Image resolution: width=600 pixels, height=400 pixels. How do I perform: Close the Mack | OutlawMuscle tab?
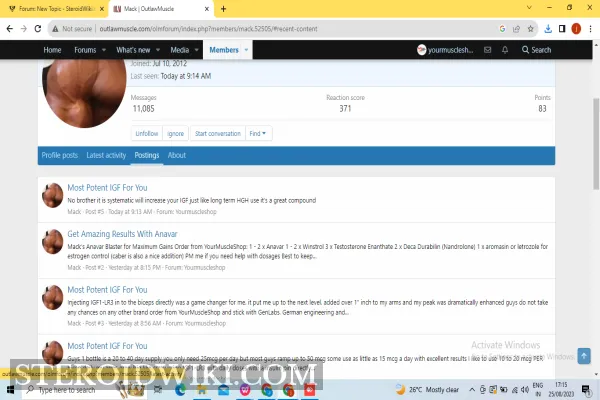coord(207,9)
